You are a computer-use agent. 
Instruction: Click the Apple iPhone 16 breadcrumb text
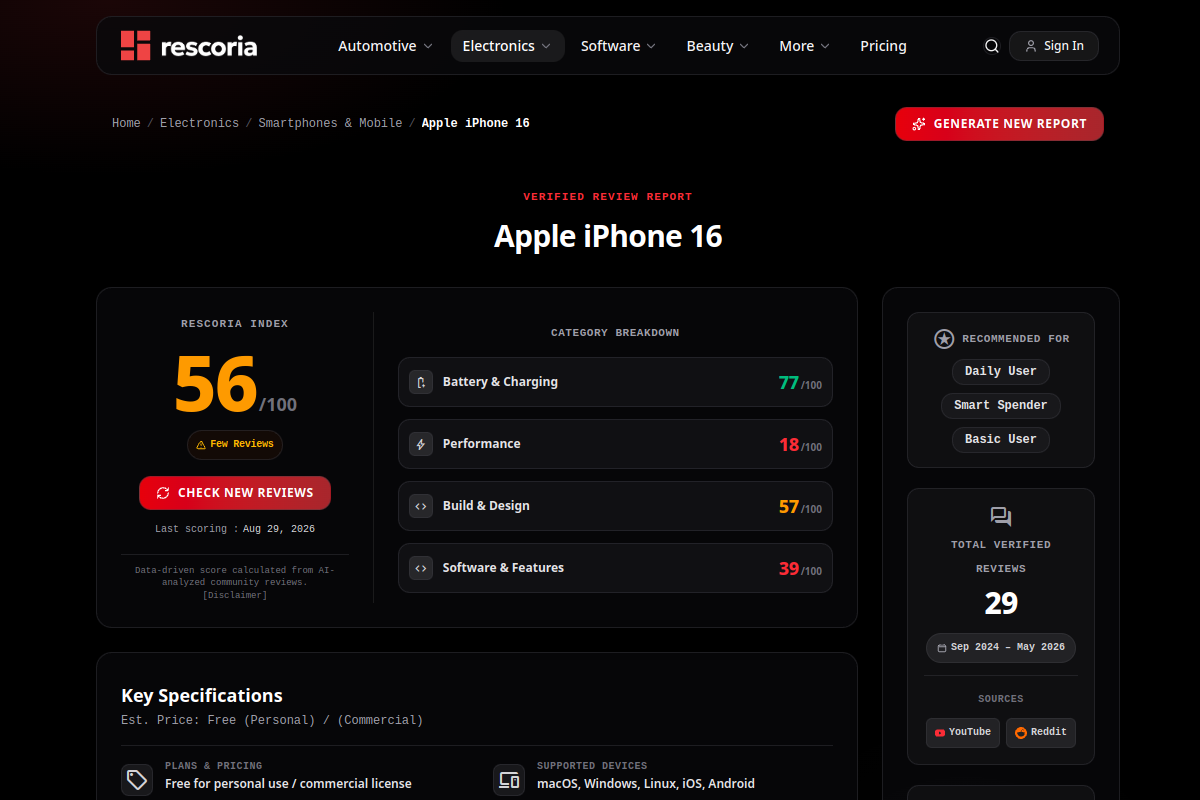tap(476, 123)
